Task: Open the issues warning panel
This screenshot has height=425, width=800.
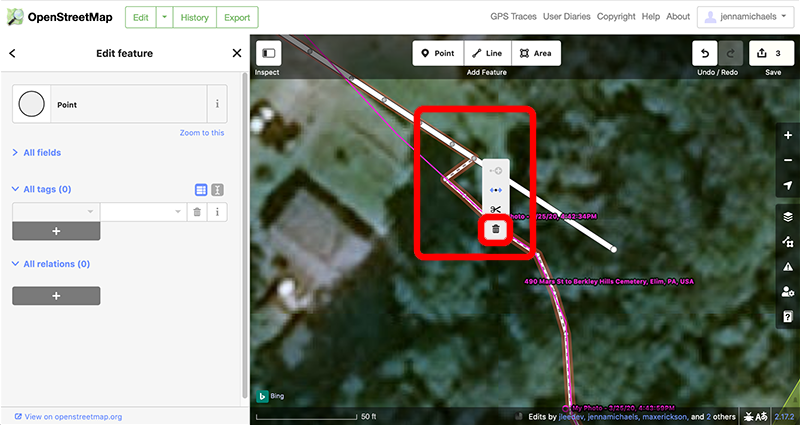Action: (x=788, y=267)
